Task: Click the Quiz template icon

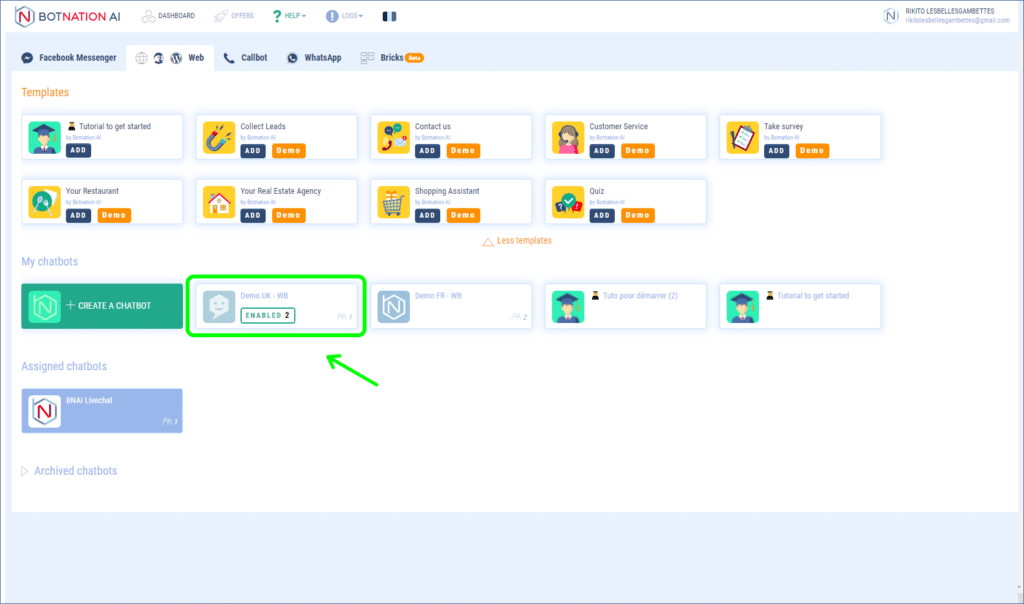Action: pos(568,202)
